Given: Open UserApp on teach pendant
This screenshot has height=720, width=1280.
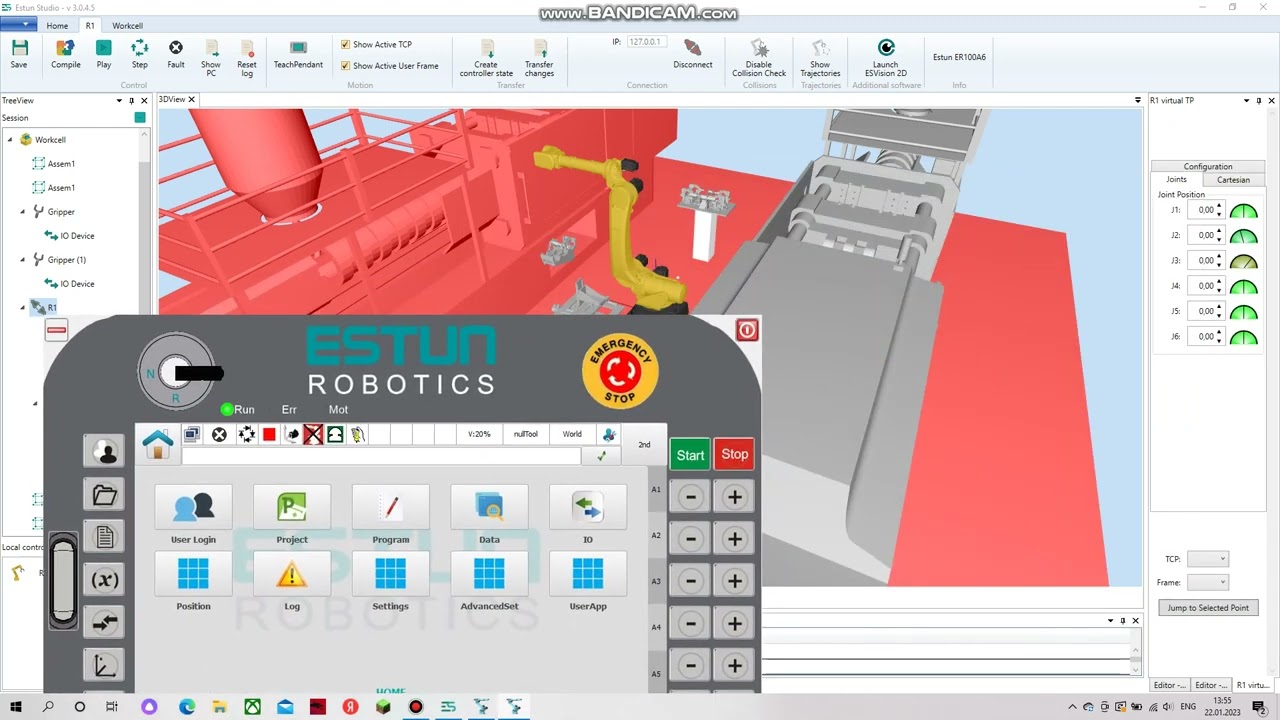Looking at the screenshot, I should [x=588, y=574].
